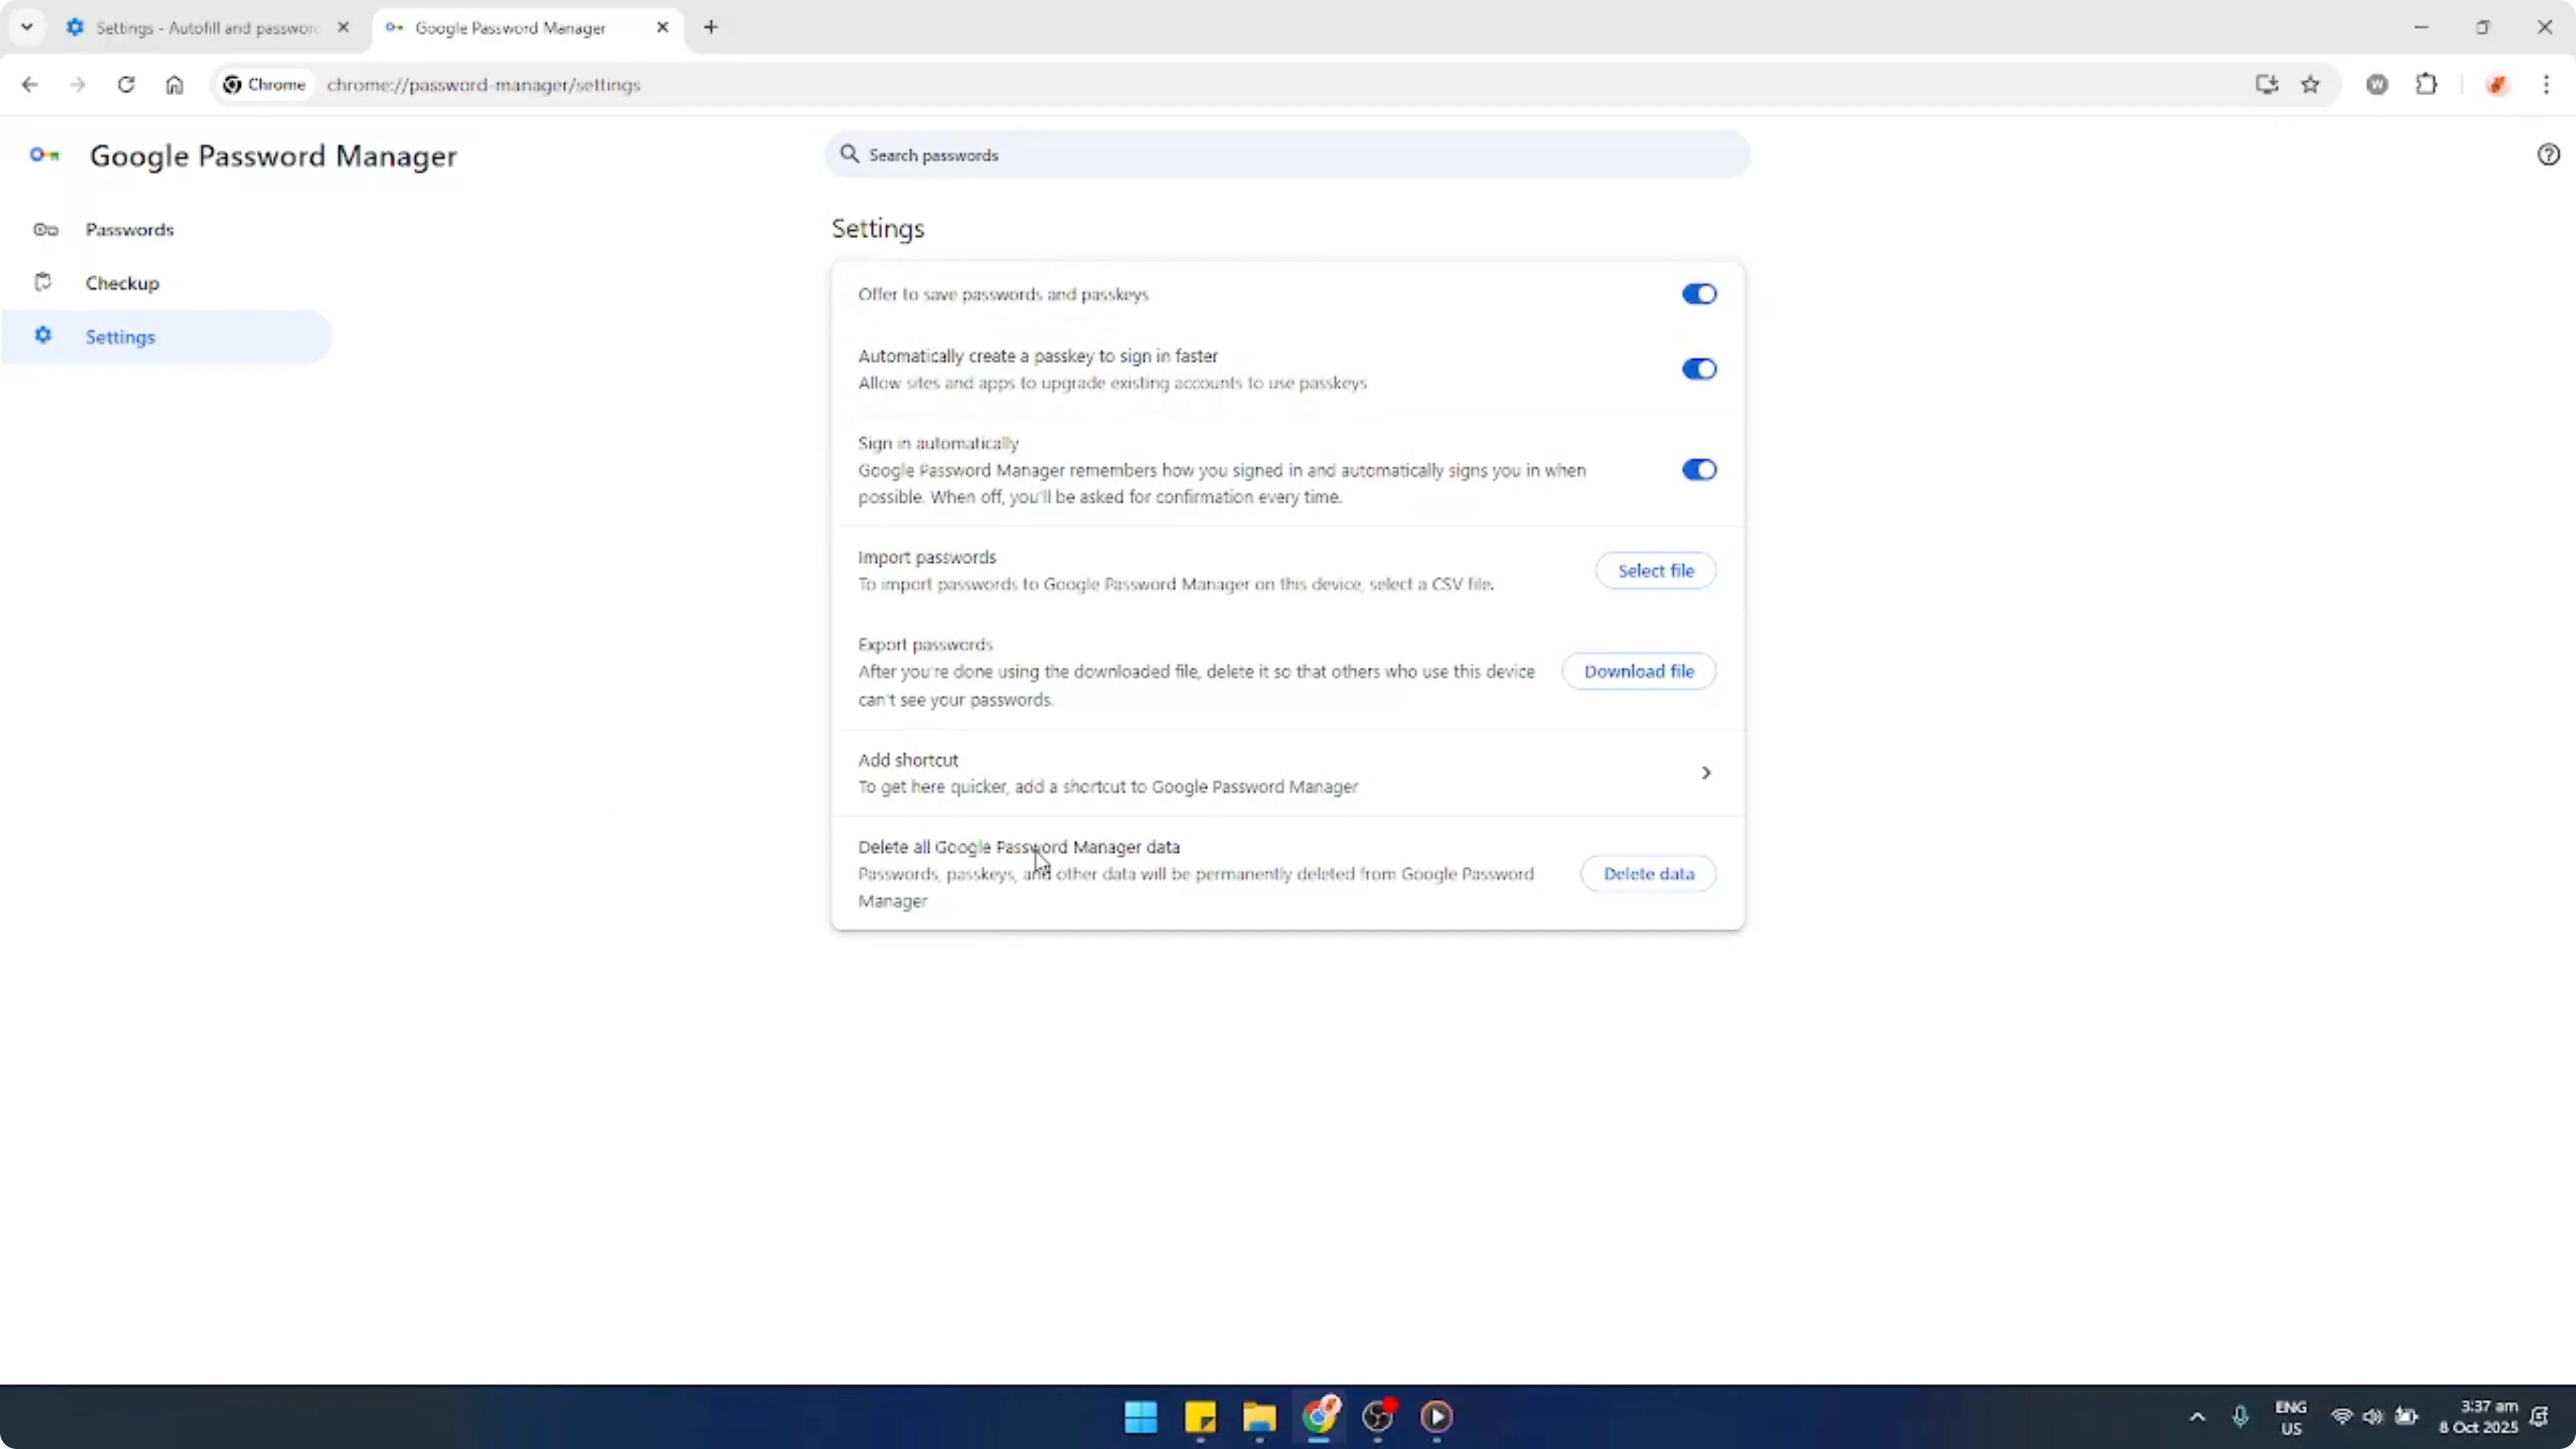Click the Settings gear icon in sidebar
The width and height of the screenshot is (2576, 1449).
43,335
